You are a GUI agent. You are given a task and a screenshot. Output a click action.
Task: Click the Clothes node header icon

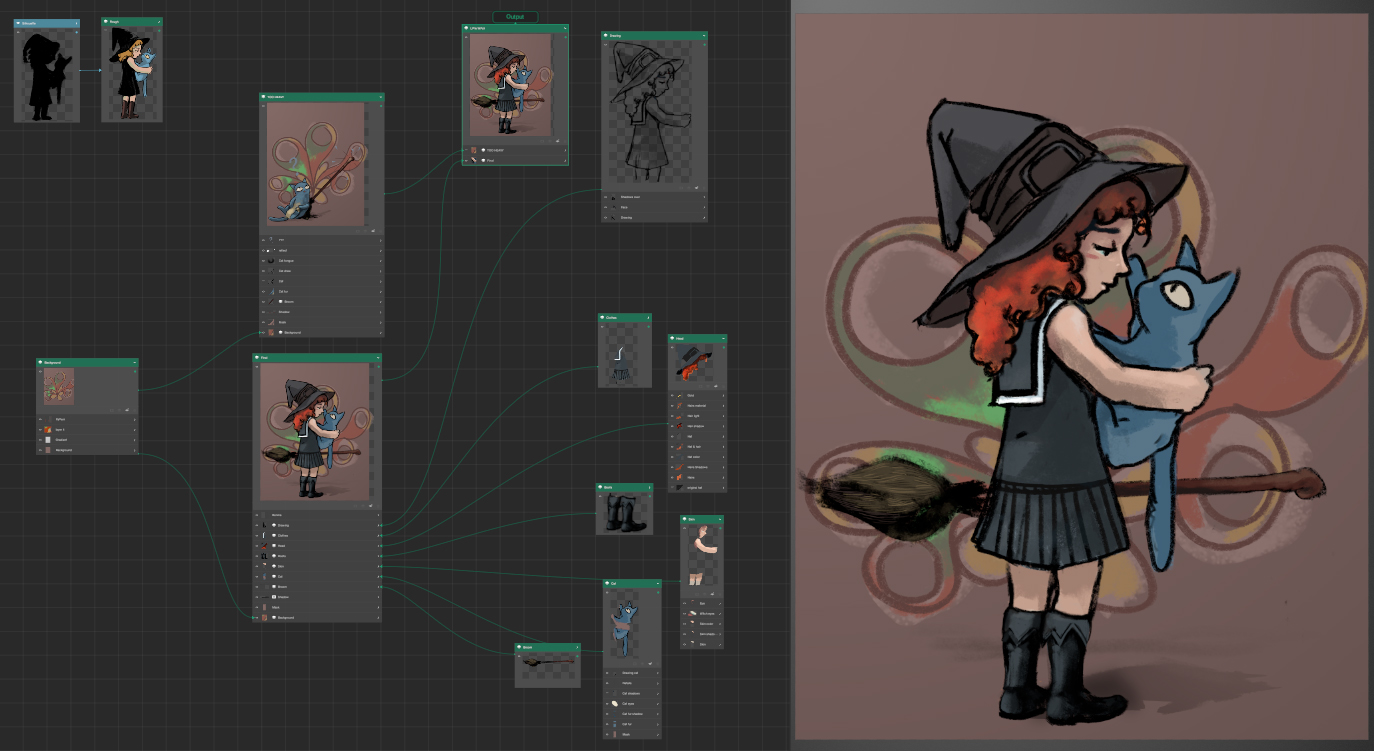(x=601, y=318)
